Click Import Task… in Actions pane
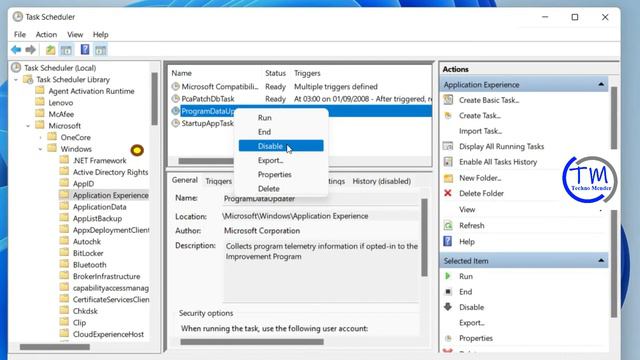The image size is (640, 360). tap(480, 131)
